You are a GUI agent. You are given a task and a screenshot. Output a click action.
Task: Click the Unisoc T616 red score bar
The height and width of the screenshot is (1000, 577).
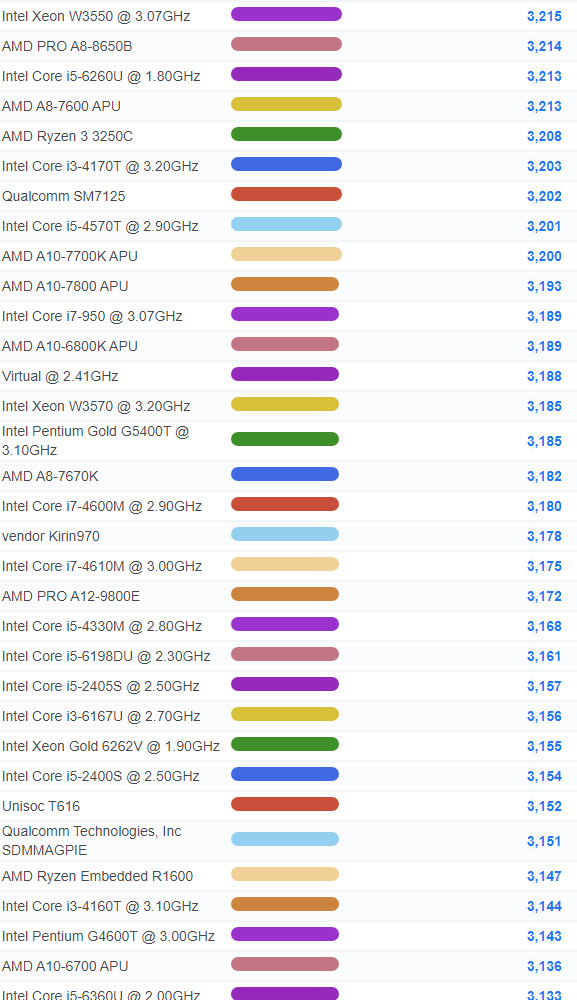tap(284, 804)
